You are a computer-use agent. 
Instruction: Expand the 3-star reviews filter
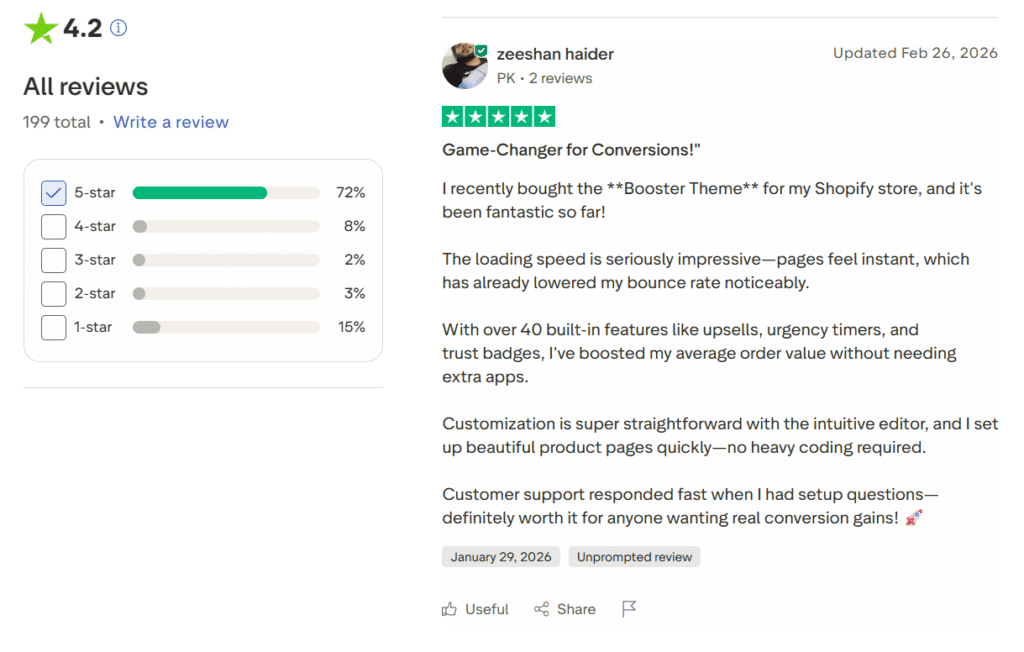click(x=53, y=260)
